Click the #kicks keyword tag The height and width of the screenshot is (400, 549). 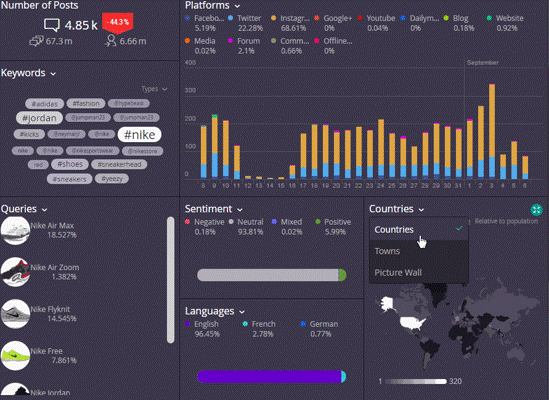(29, 134)
